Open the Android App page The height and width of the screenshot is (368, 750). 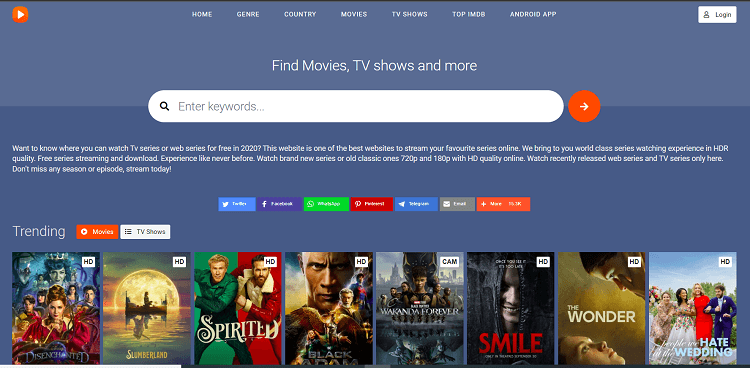(533, 14)
